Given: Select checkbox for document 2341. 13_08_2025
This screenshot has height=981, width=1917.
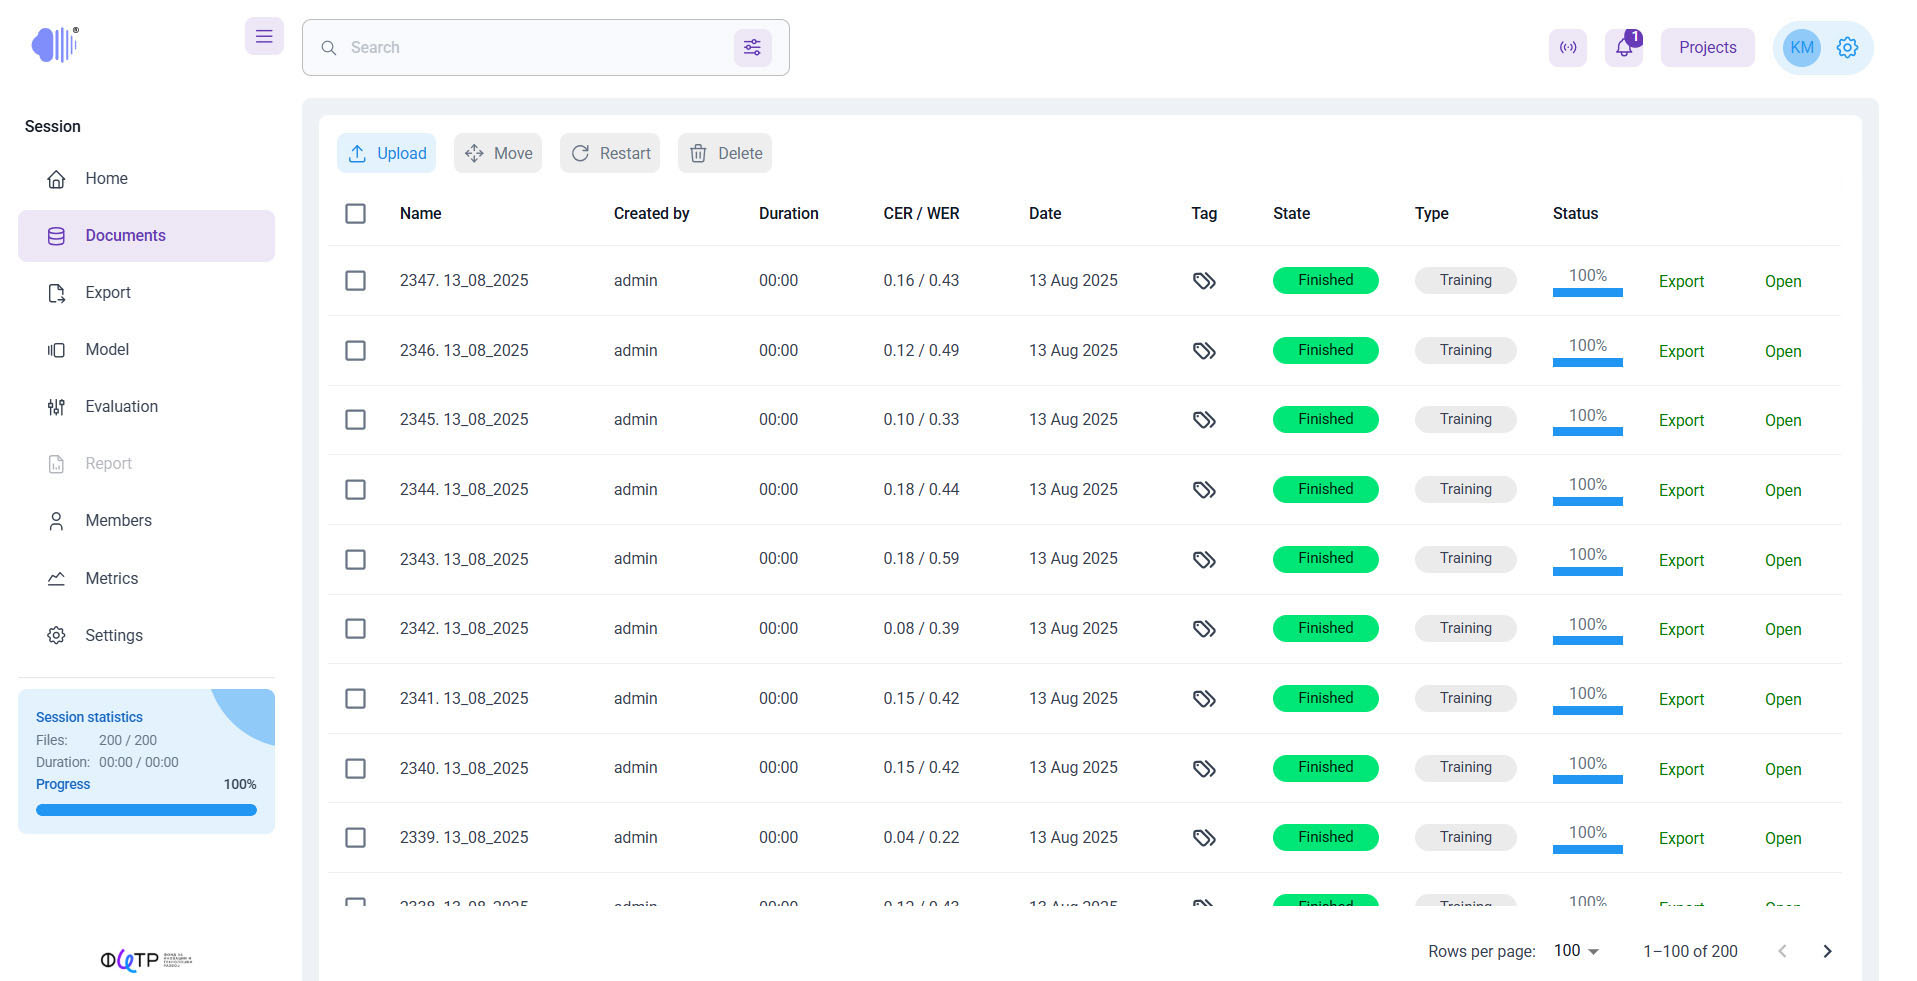Looking at the screenshot, I should point(355,699).
